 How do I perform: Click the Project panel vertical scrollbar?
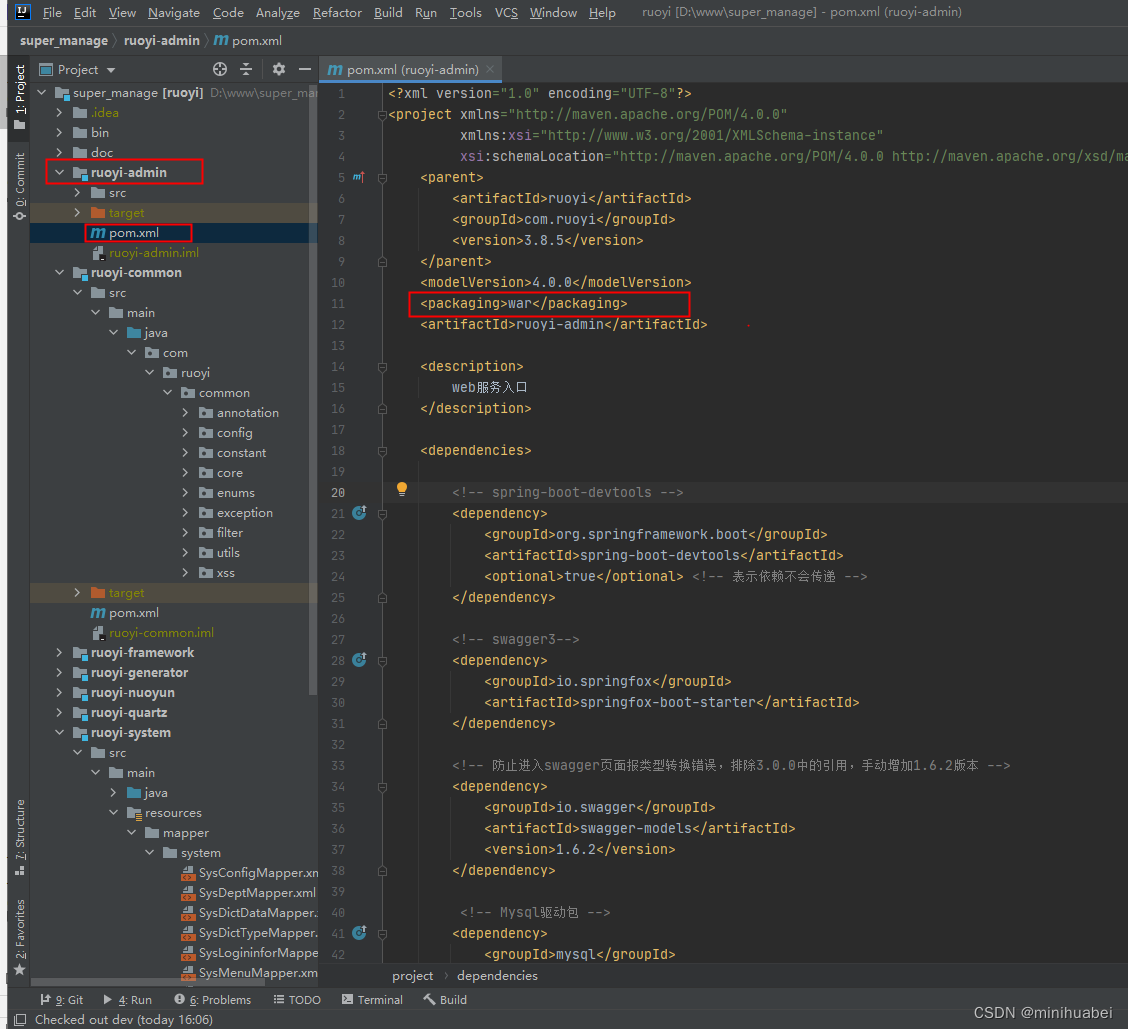[x=313, y=389]
